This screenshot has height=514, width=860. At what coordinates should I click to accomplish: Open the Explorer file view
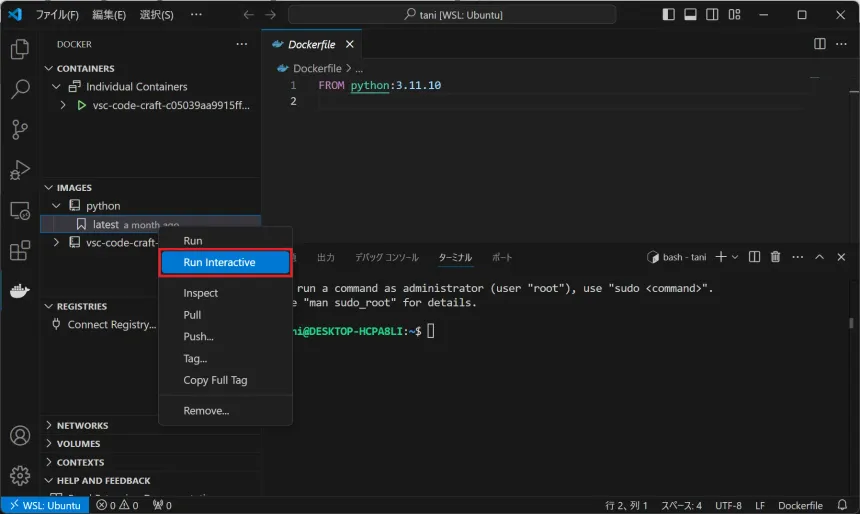click(x=19, y=49)
